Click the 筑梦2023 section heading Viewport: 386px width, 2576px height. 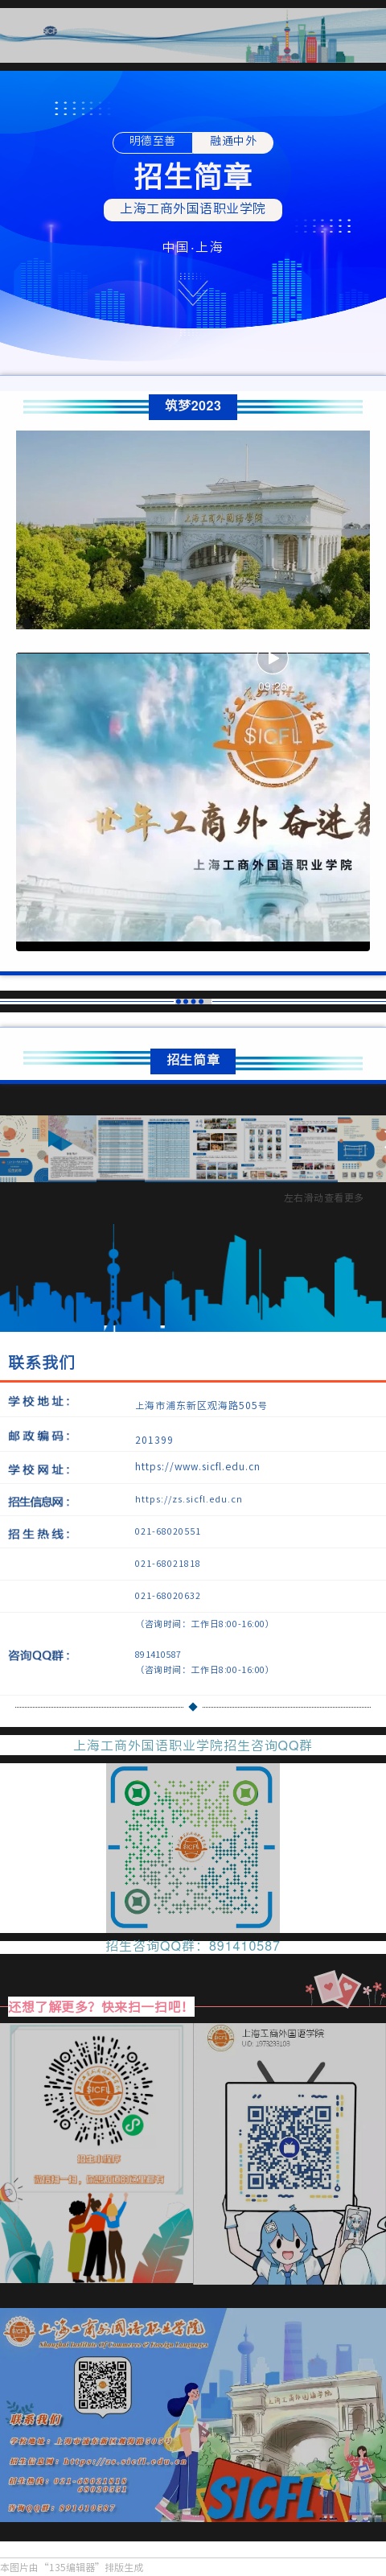193,406
